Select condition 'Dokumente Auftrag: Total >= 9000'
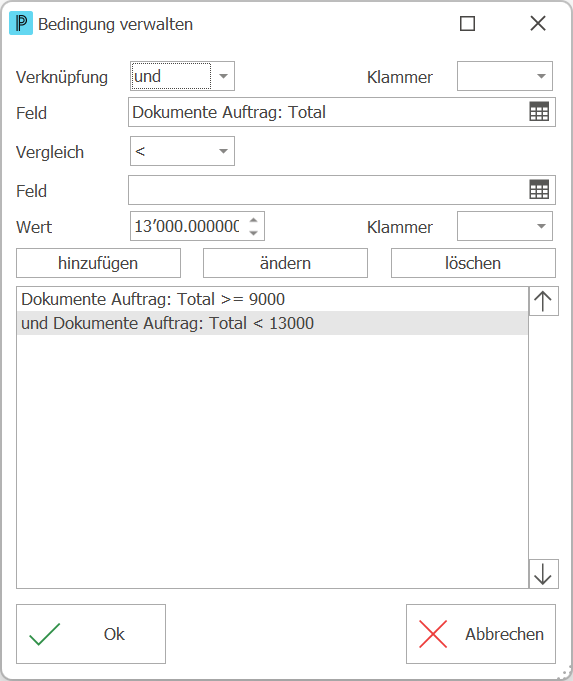573x681 pixels. 272,299
